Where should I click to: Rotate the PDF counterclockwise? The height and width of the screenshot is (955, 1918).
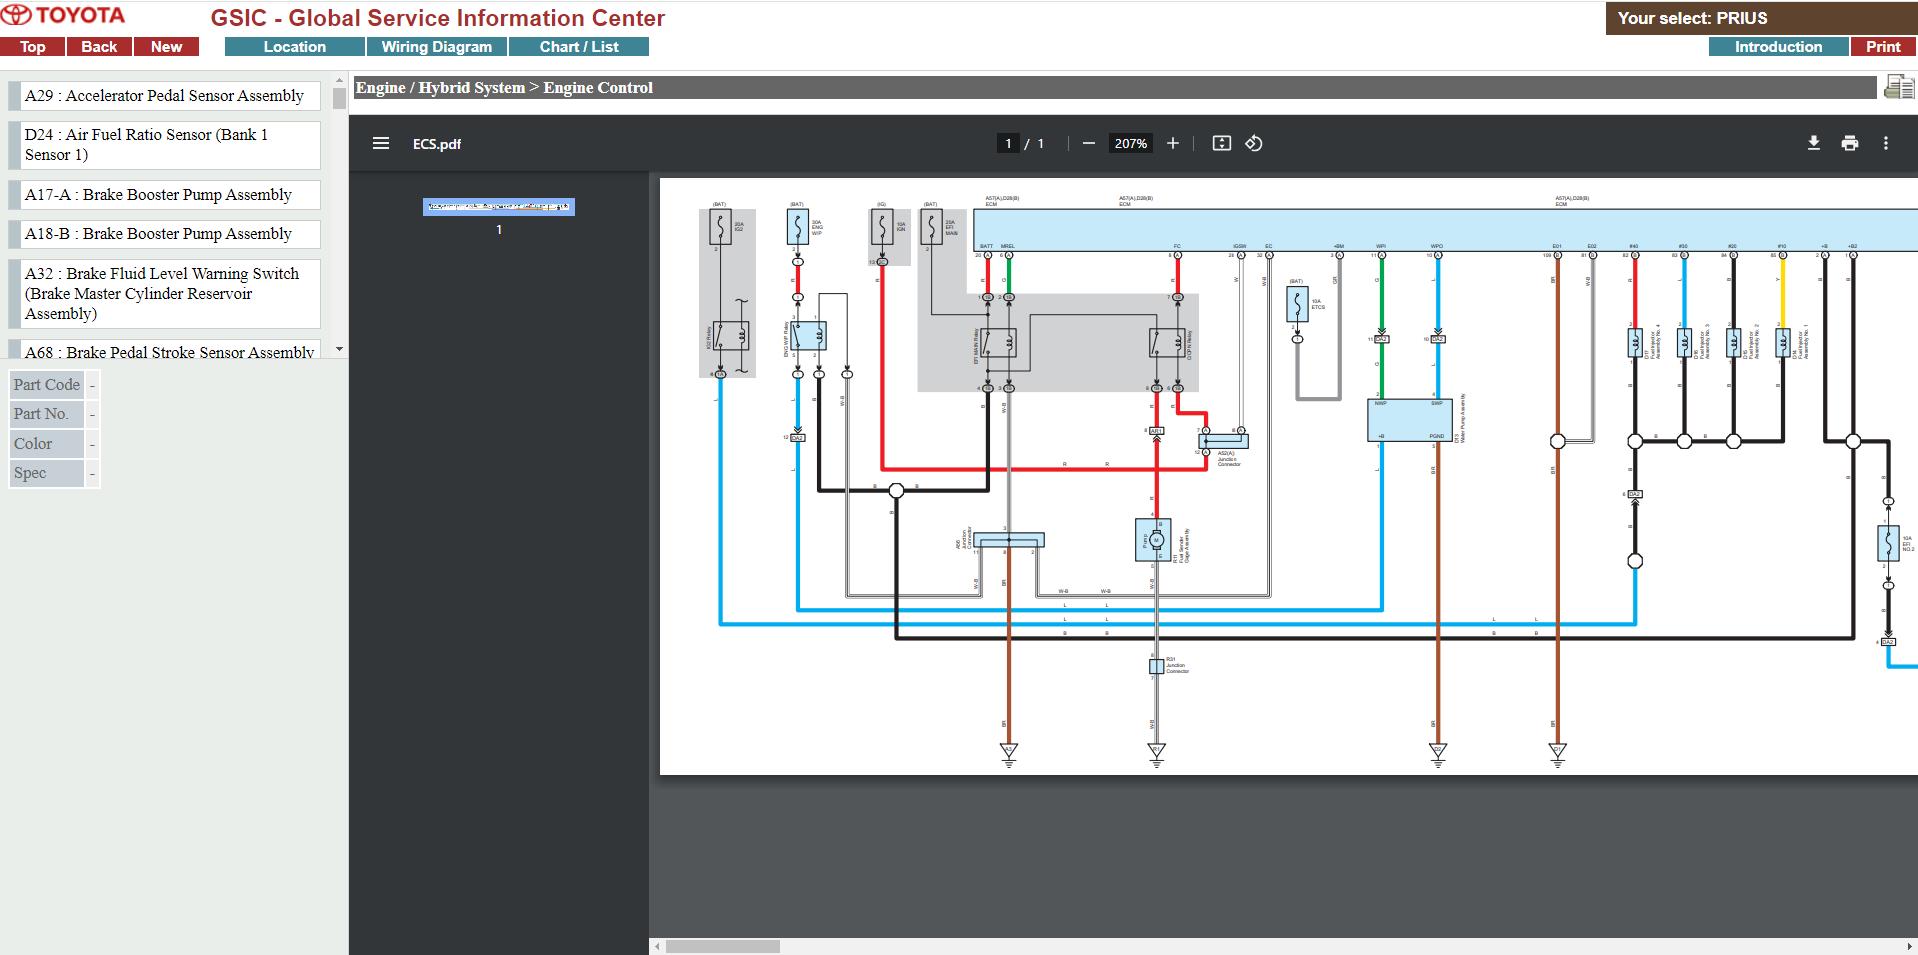point(1254,143)
